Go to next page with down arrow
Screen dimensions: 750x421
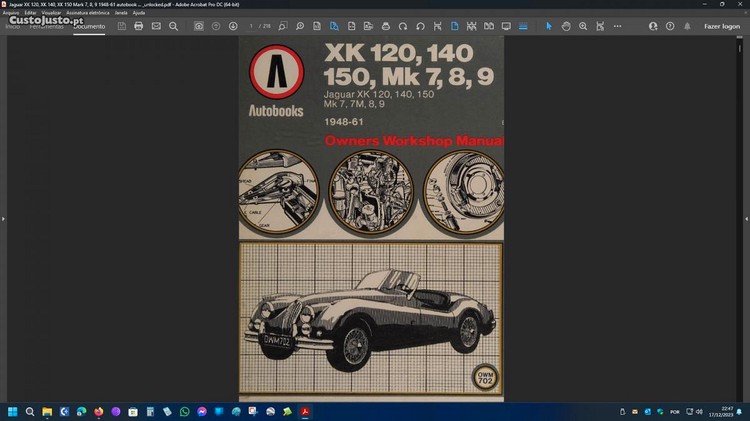(x=233, y=26)
